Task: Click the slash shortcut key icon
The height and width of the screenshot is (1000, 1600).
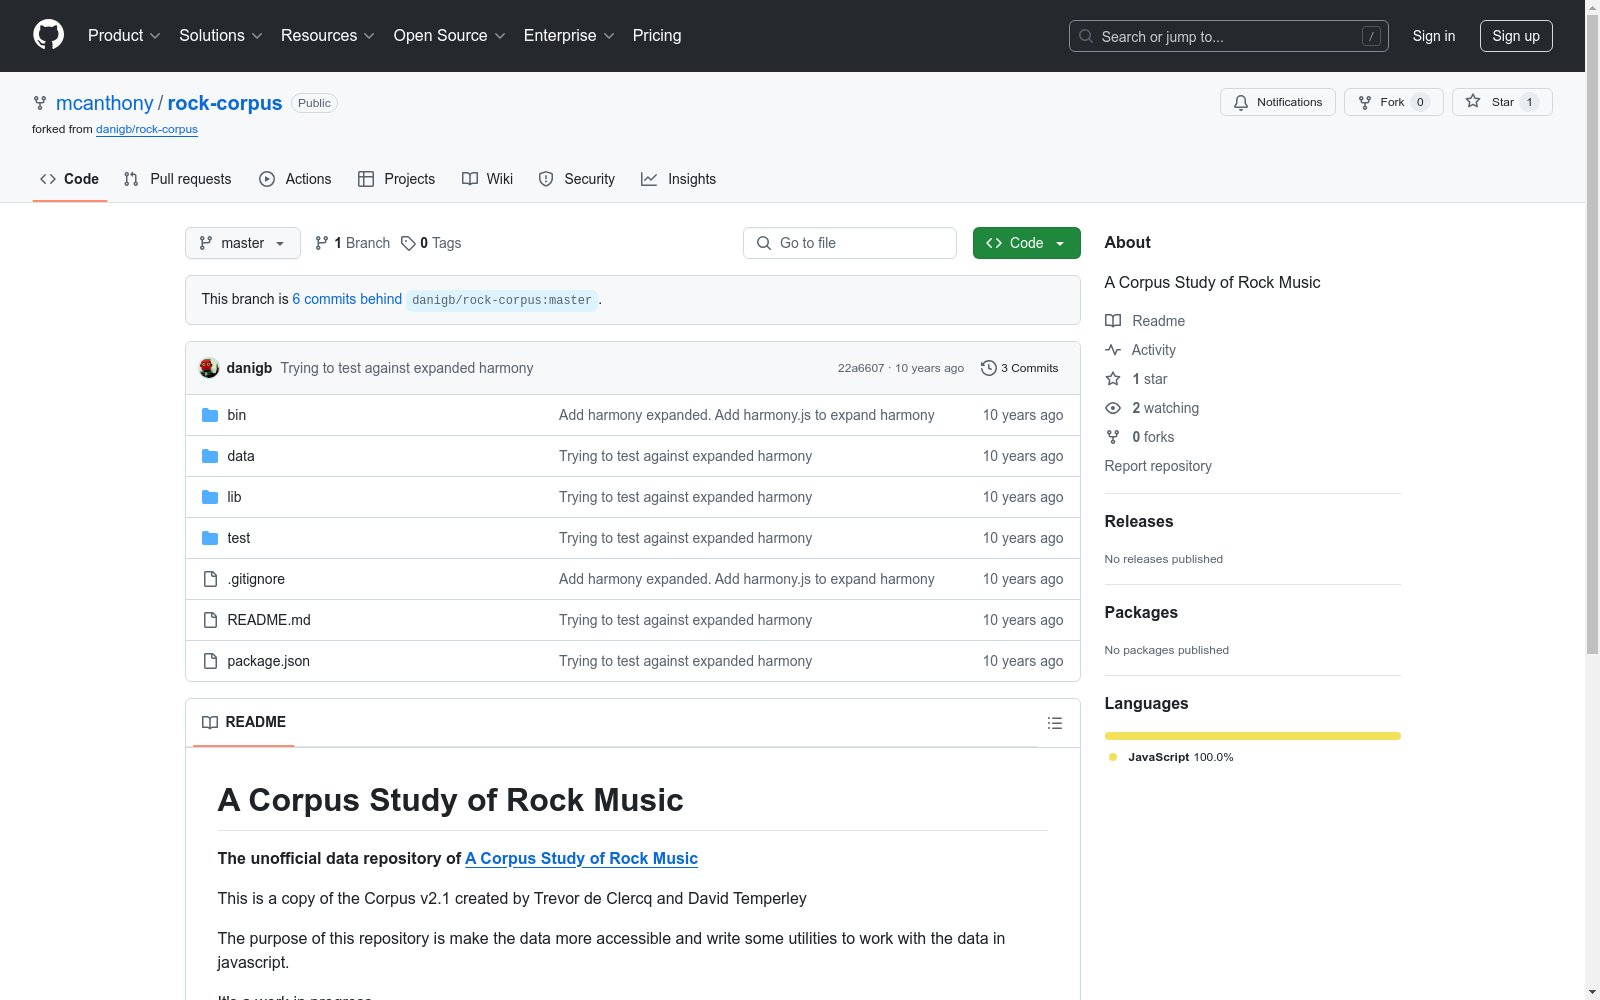Action: click(1371, 36)
